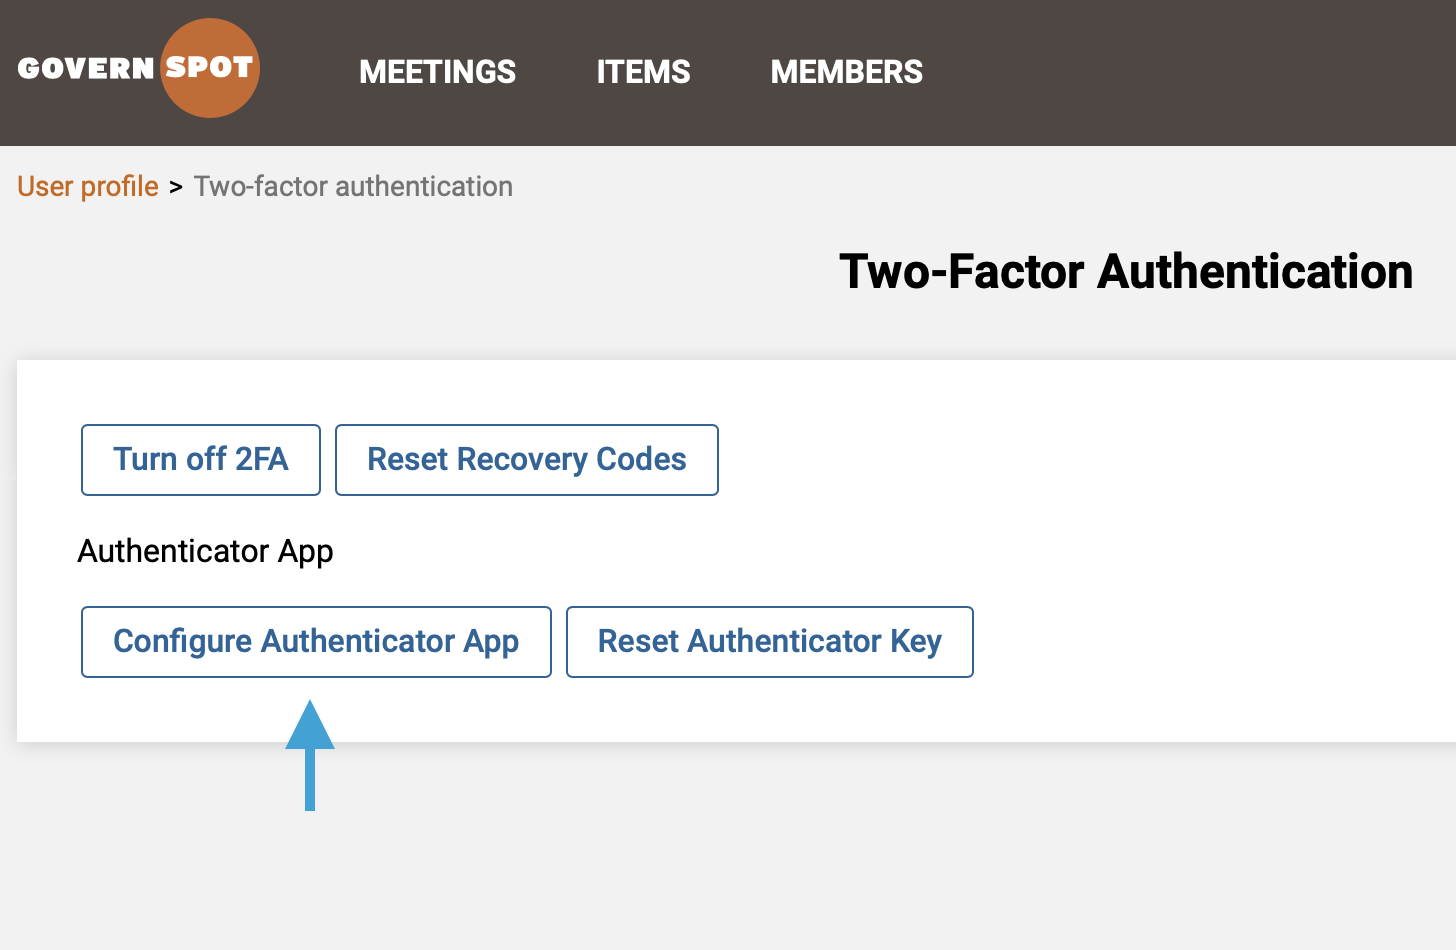Viewport: 1456px width, 950px height.
Task: Click Turn off 2FA button
Action: pos(201,460)
